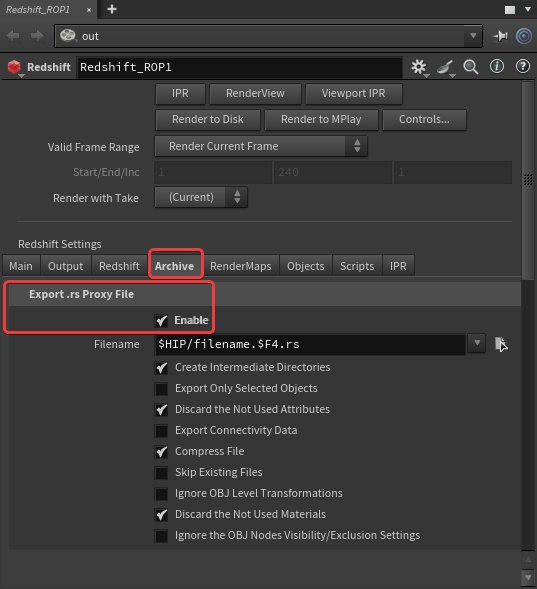The width and height of the screenshot is (537, 589).
Task: Switch to the RenderMaps tab
Action: coord(241,266)
